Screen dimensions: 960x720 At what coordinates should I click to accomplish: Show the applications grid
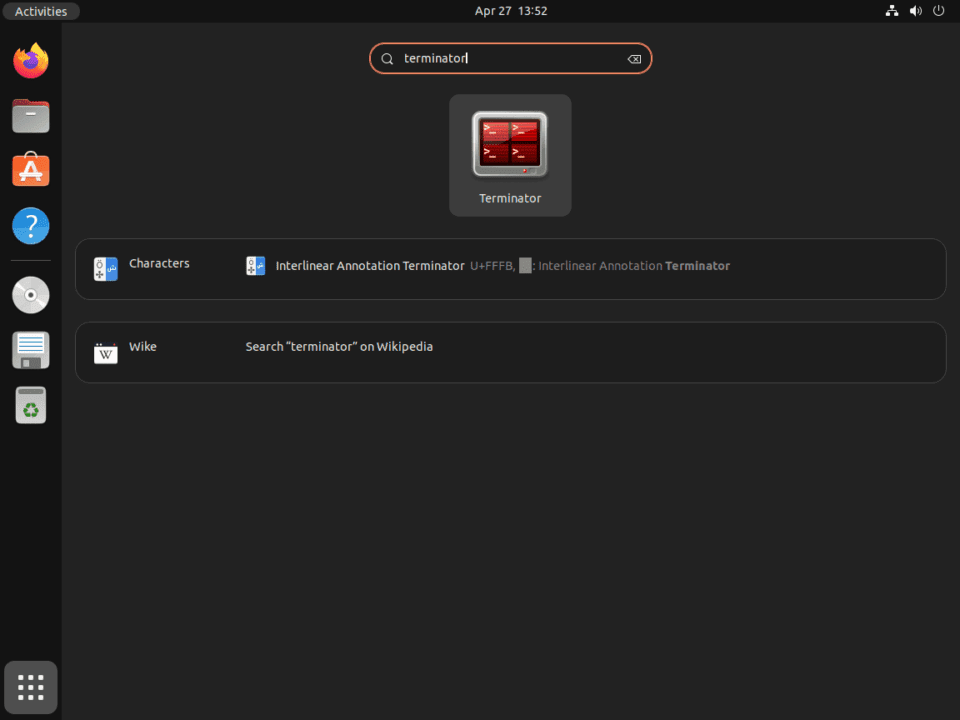[x=30, y=687]
